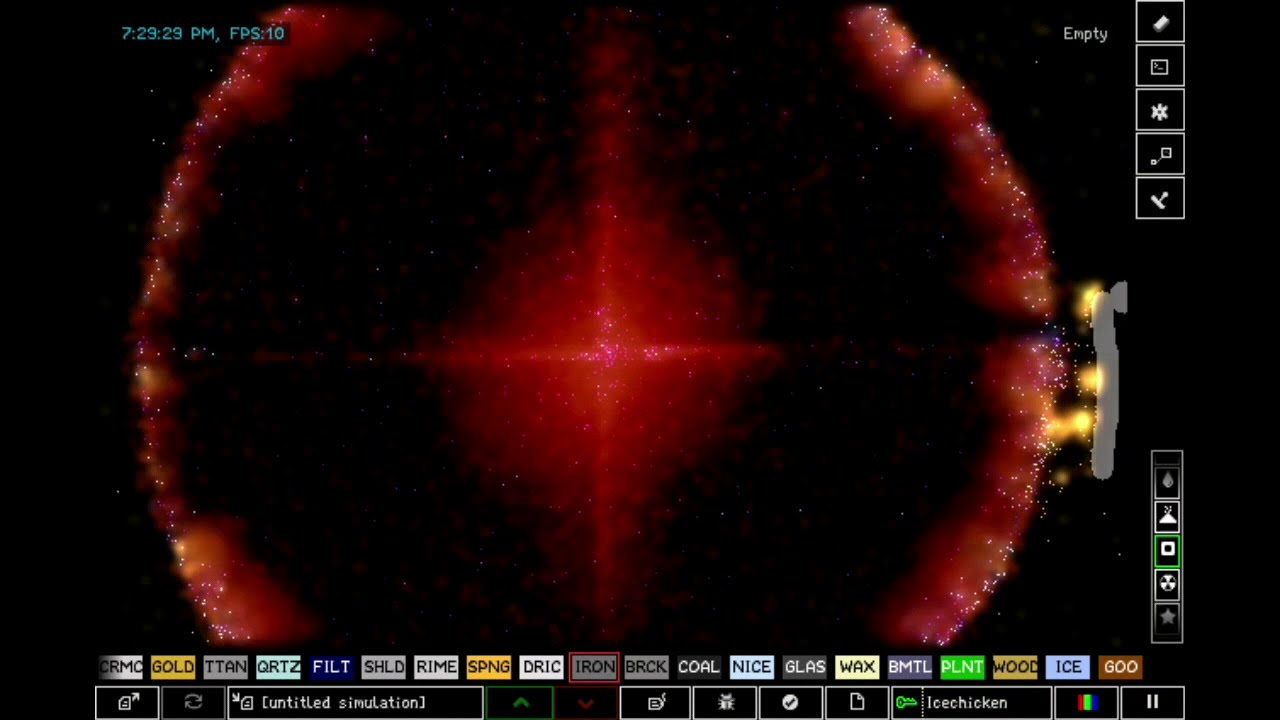The width and height of the screenshot is (1280, 720).
Task: Select the WOOD element
Action: [1015, 667]
